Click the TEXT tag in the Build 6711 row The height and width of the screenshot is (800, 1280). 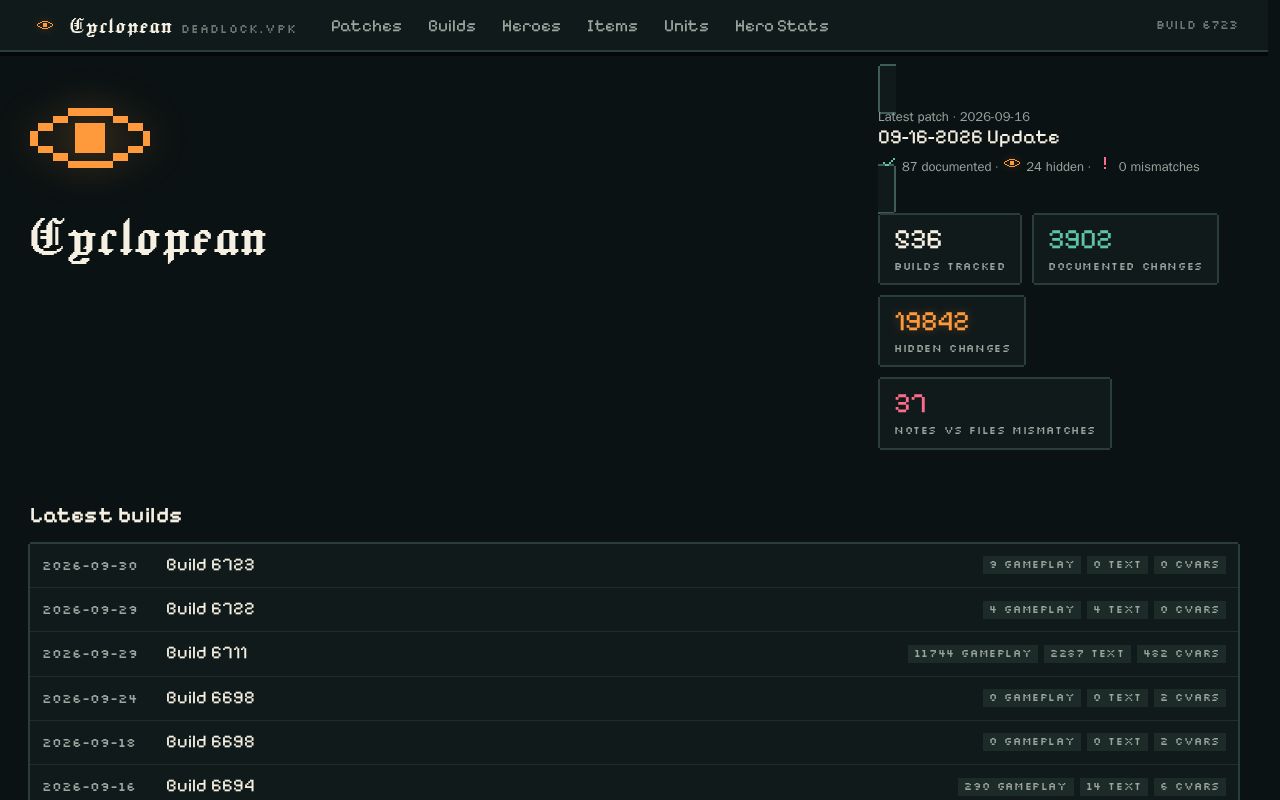tap(1088, 654)
